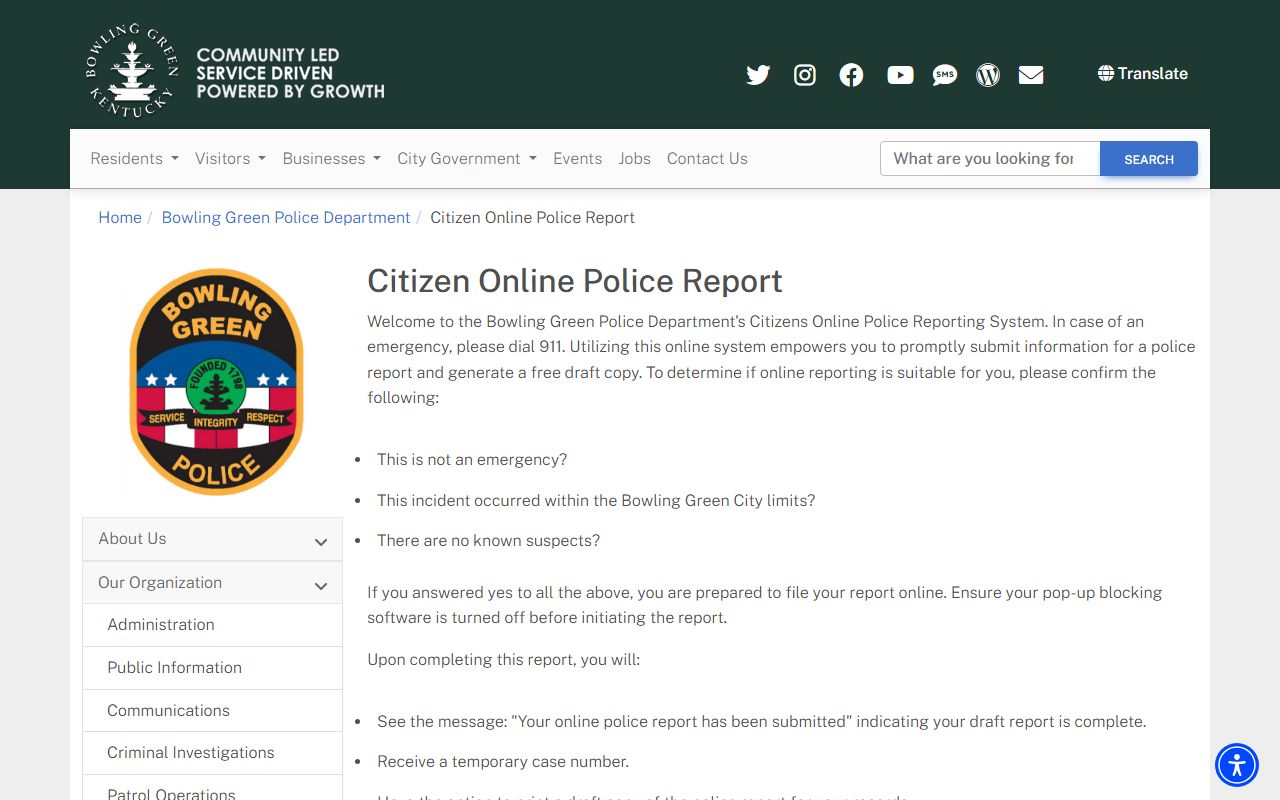This screenshot has height=800, width=1280.
Task: Open the Contact Us page
Action: click(707, 158)
